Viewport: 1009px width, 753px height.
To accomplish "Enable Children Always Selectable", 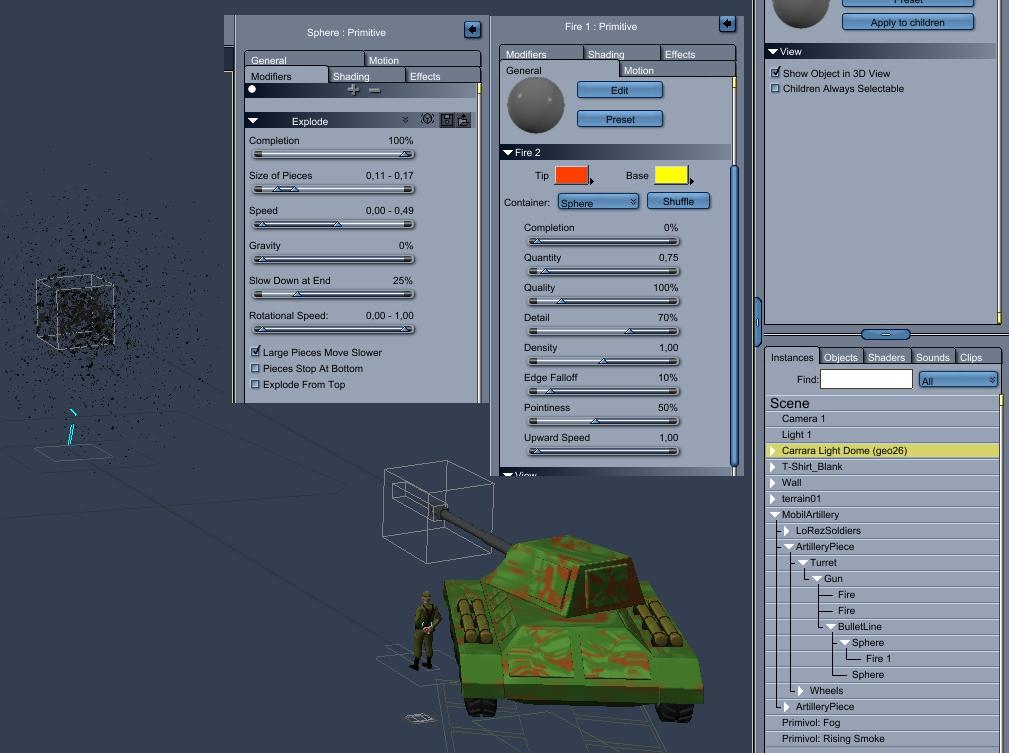I will coord(775,88).
